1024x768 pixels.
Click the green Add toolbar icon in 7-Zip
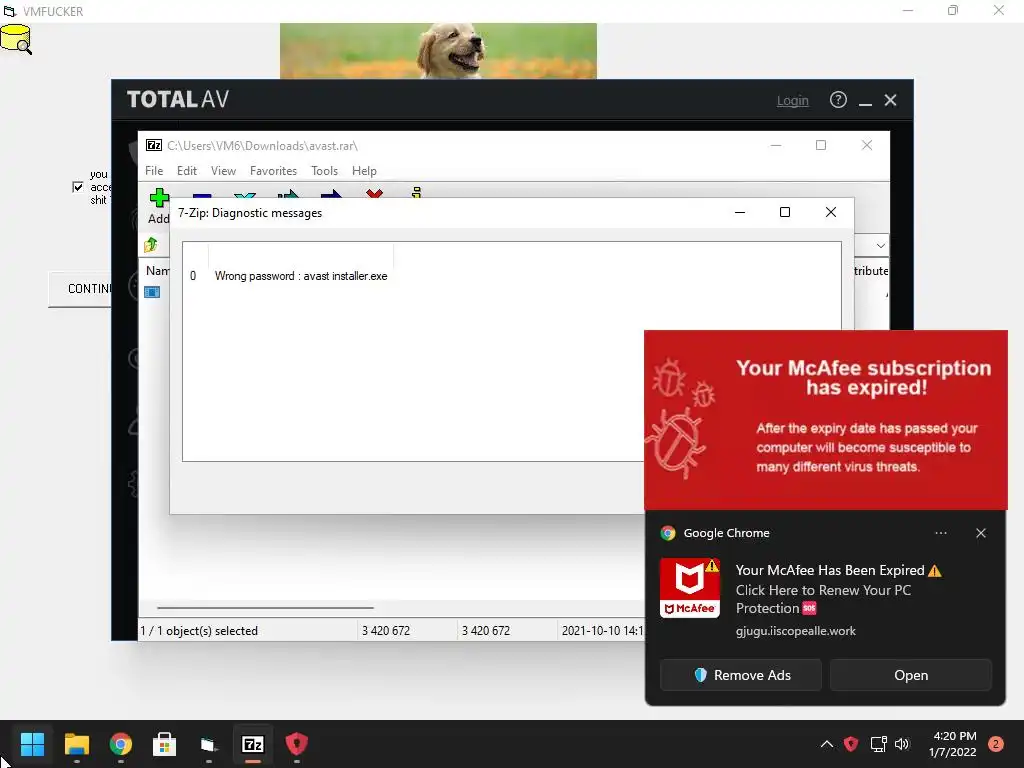coord(159,198)
